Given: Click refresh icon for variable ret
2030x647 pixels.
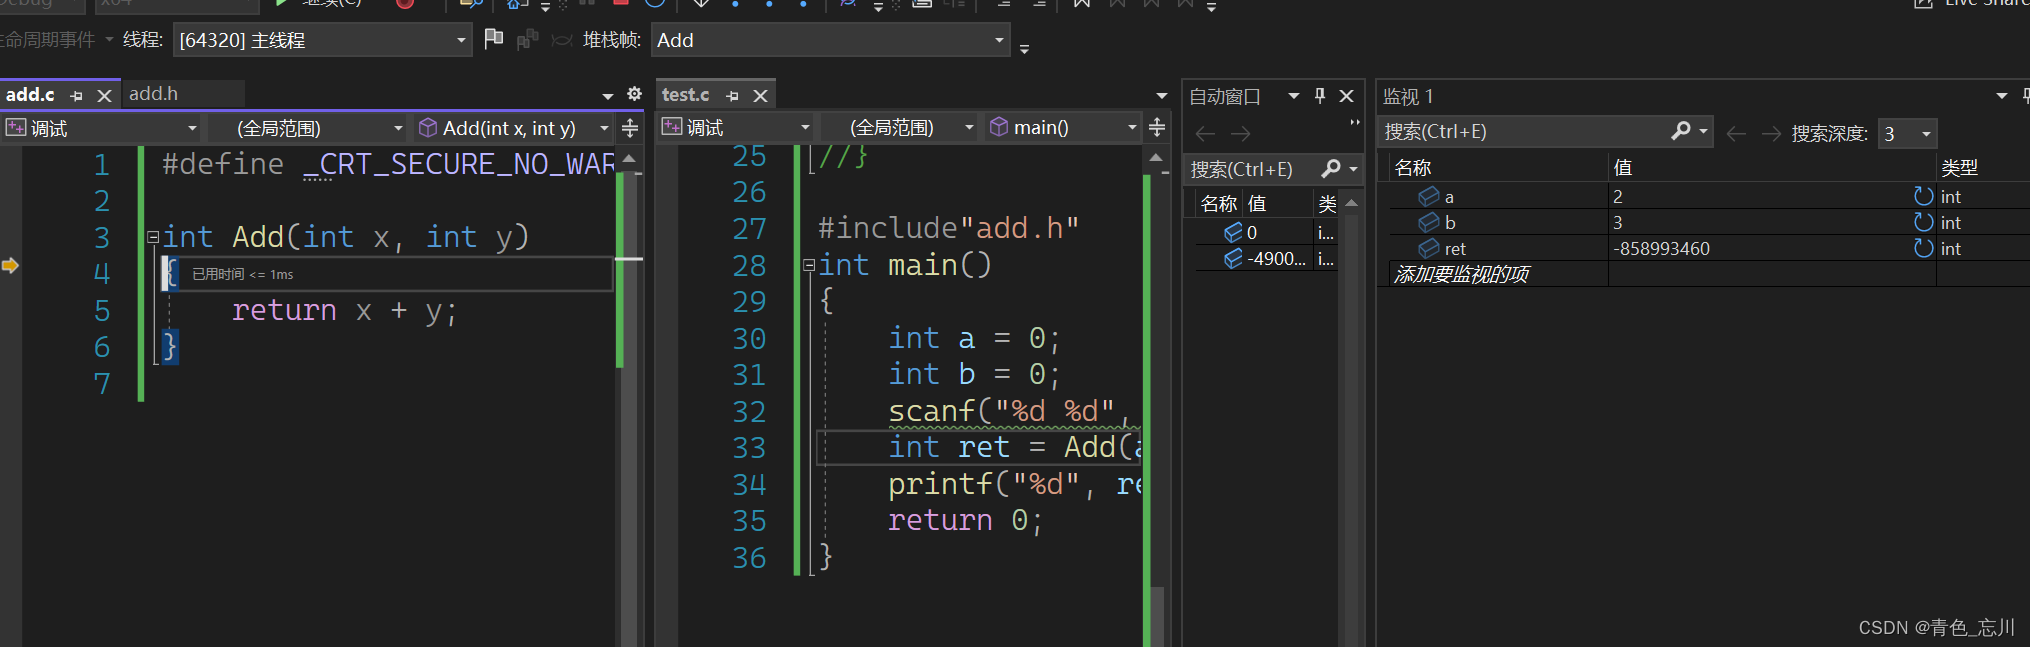Looking at the screenshot, I should [1923, 248].
